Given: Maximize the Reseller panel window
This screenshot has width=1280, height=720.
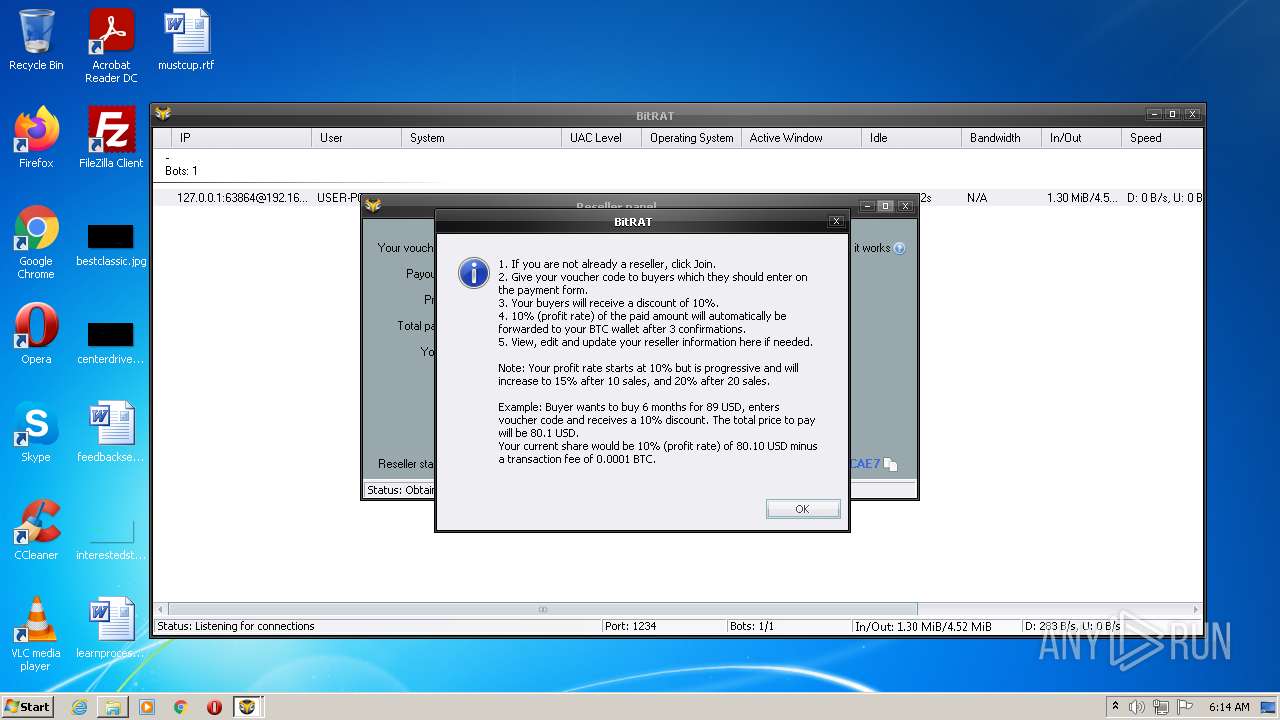Looking at the screenshot, I should [885, 206].
